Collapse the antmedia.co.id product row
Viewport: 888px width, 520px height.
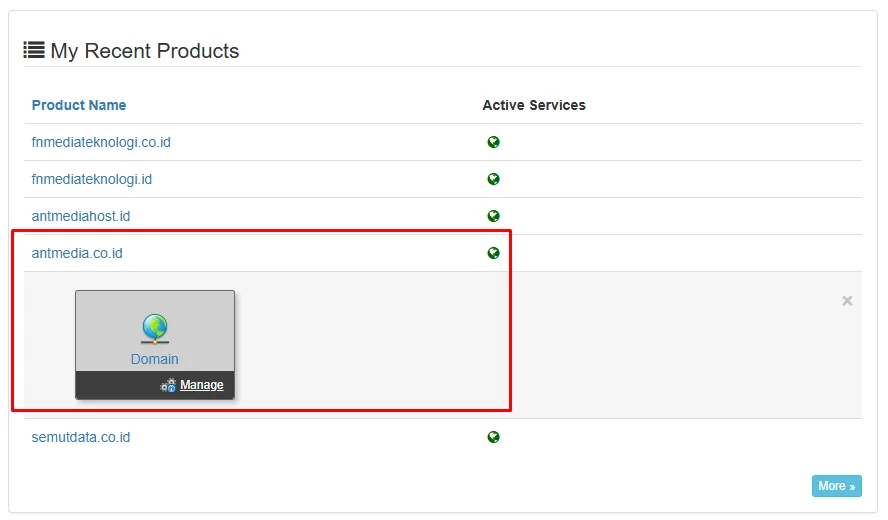(77, 253)
